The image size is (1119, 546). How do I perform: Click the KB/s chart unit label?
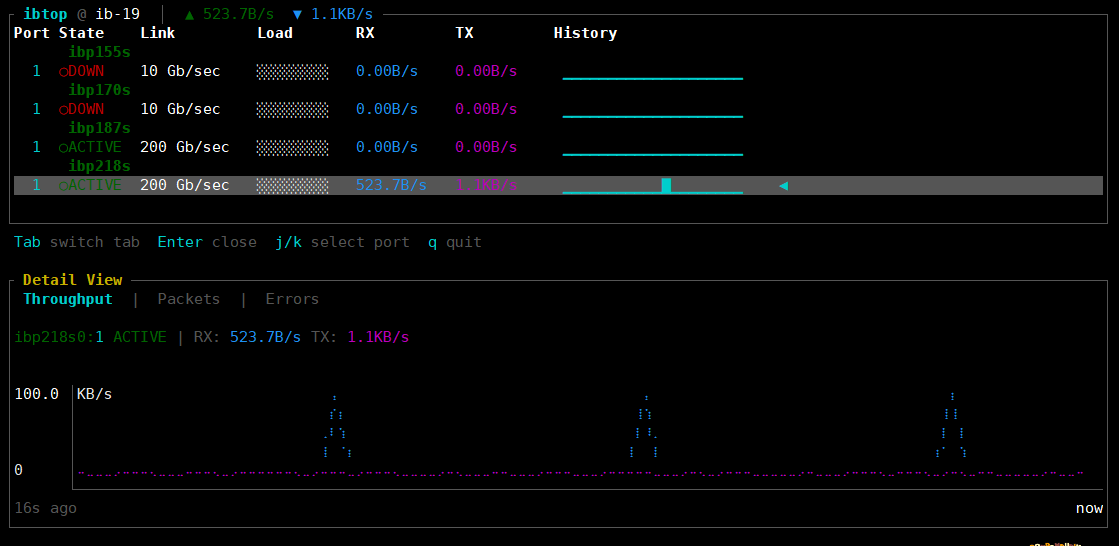[95, 394]
